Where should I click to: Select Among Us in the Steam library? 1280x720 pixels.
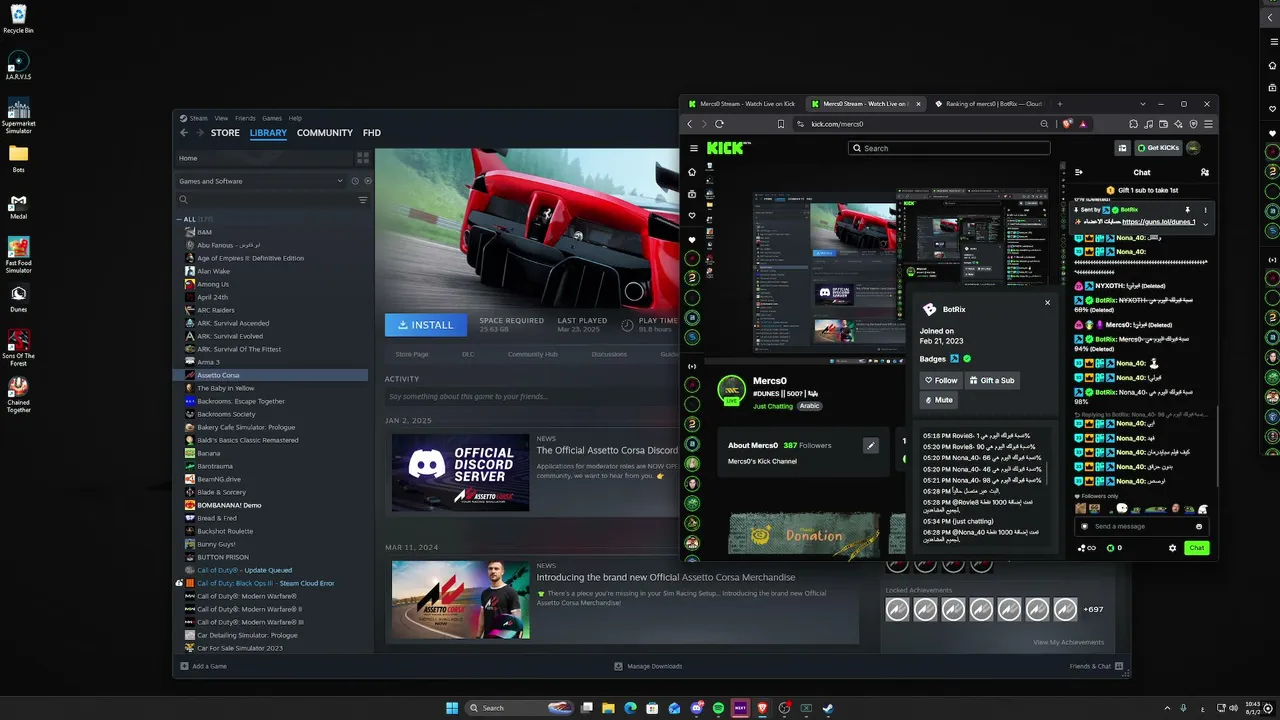tap(212, 284)
